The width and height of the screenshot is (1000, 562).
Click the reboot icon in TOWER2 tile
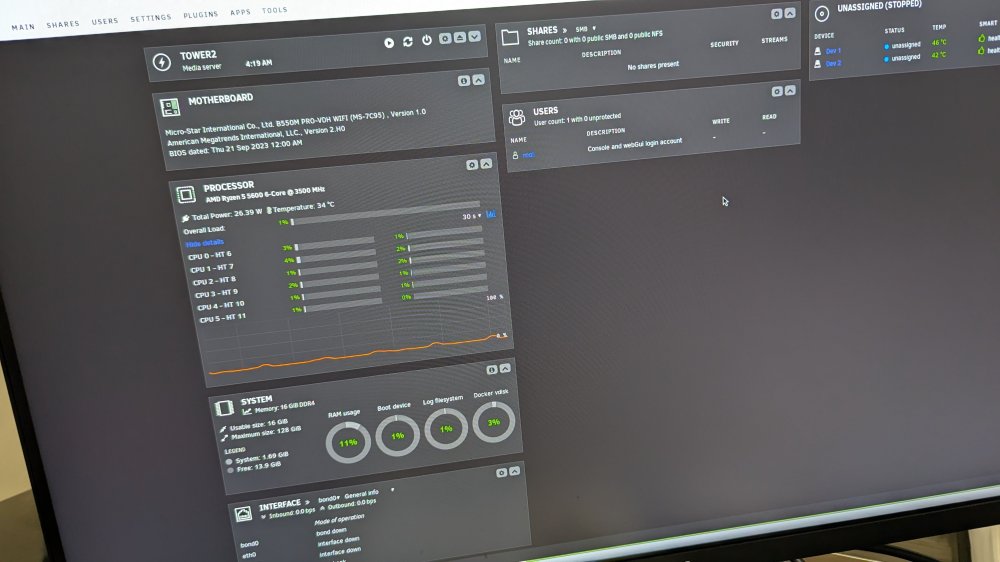pyautogui.click(x=408, y=41)
